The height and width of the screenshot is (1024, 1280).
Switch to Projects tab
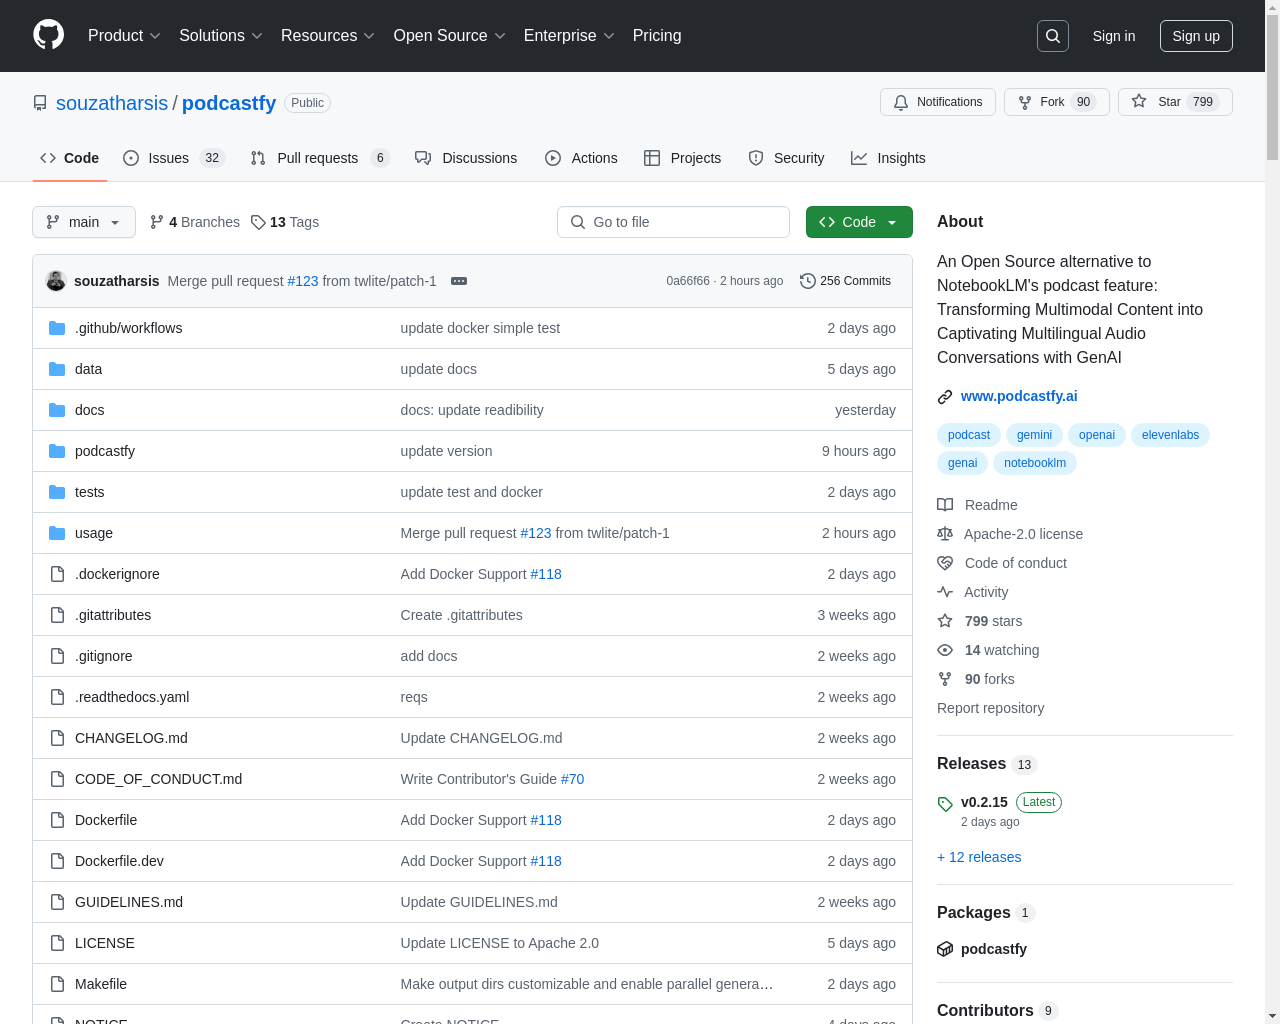pyautogui.click(x=682, y=158)
